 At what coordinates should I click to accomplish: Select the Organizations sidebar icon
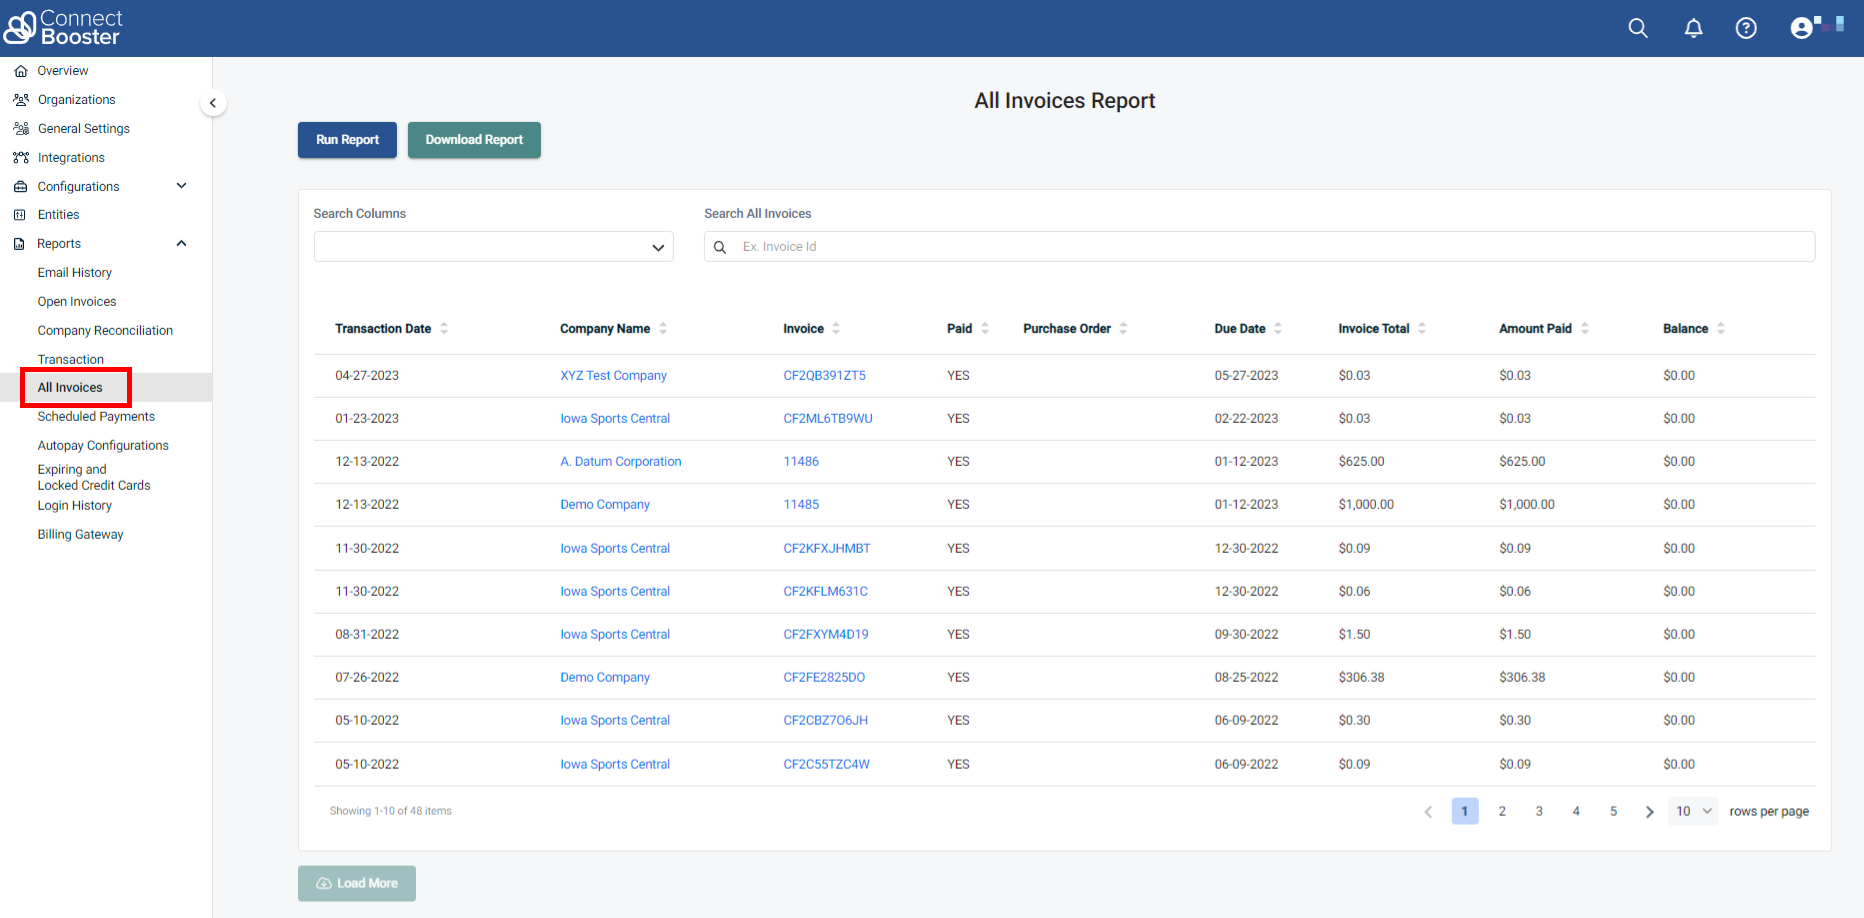coord(21,99)
